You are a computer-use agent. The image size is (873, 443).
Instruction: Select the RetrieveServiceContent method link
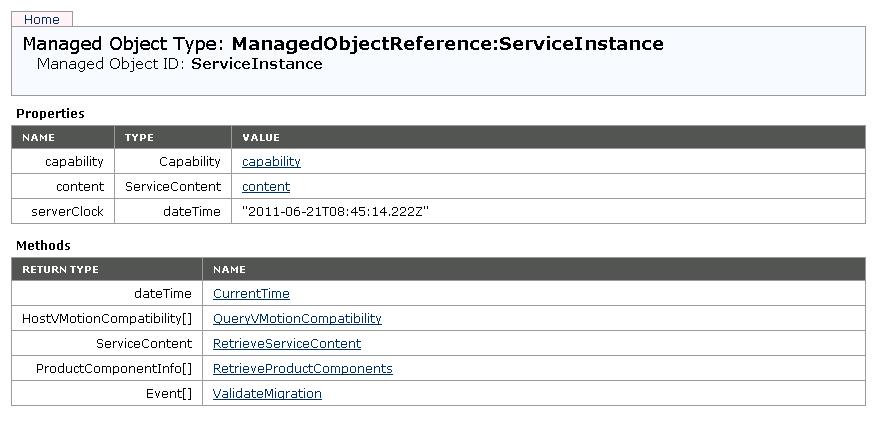[x=287, y=343]
